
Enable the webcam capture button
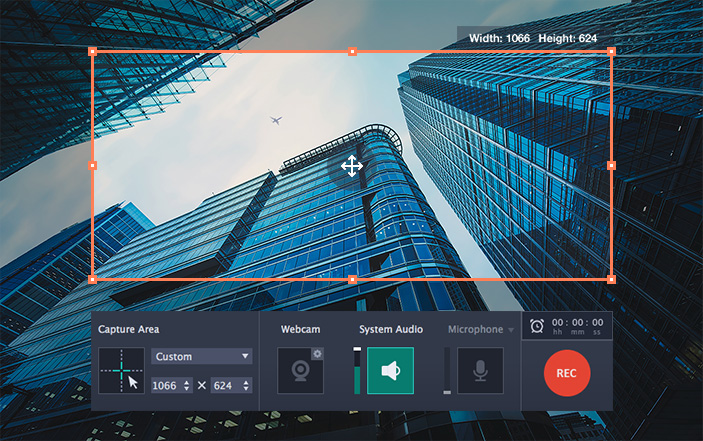point(300,371)
